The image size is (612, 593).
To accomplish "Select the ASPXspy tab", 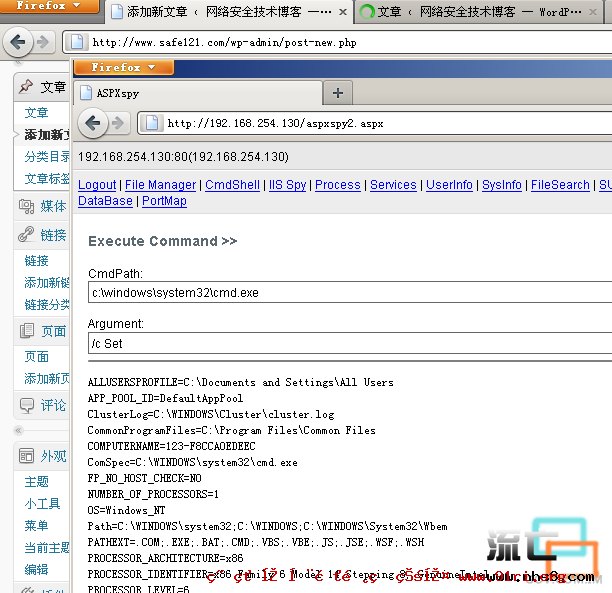I will click(x=198, y=93).
